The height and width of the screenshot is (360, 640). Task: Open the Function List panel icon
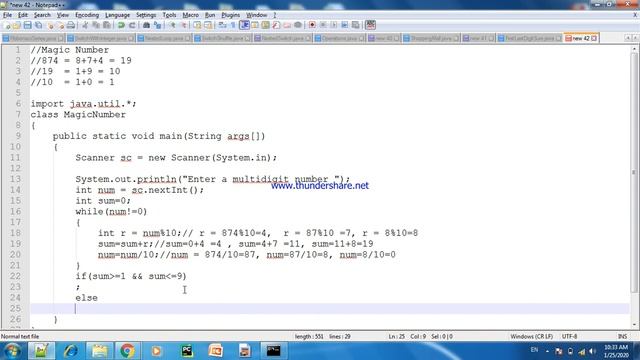[276, 25]
